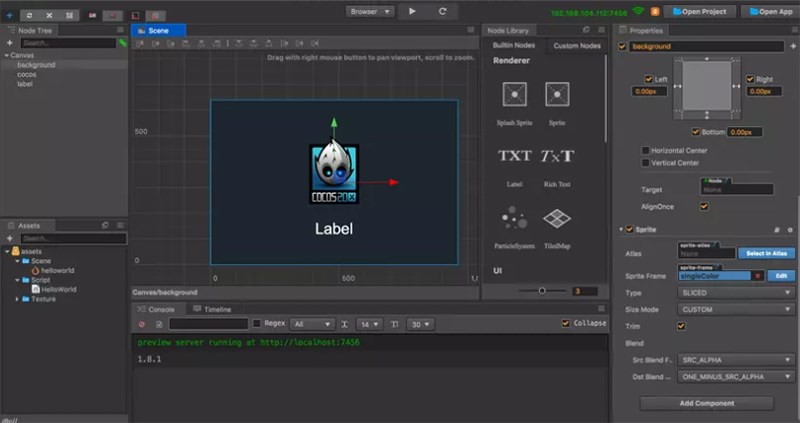Click the Add Component button

click(x=706, y=402)
